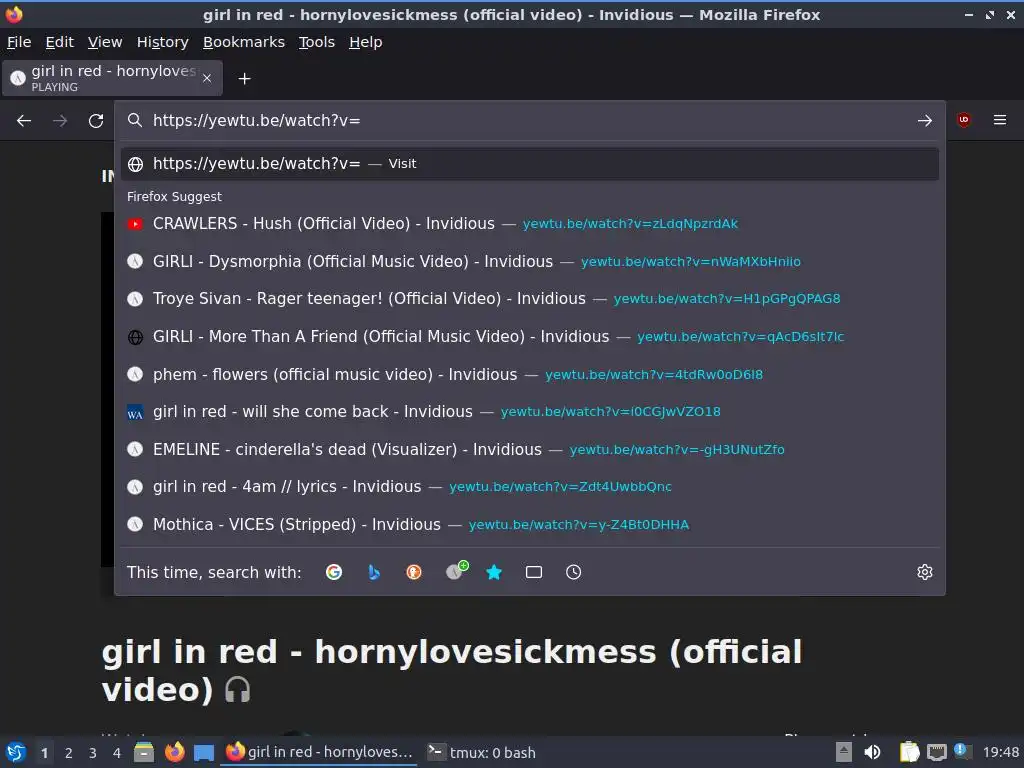Search this time with Bing

pos(374,572)
